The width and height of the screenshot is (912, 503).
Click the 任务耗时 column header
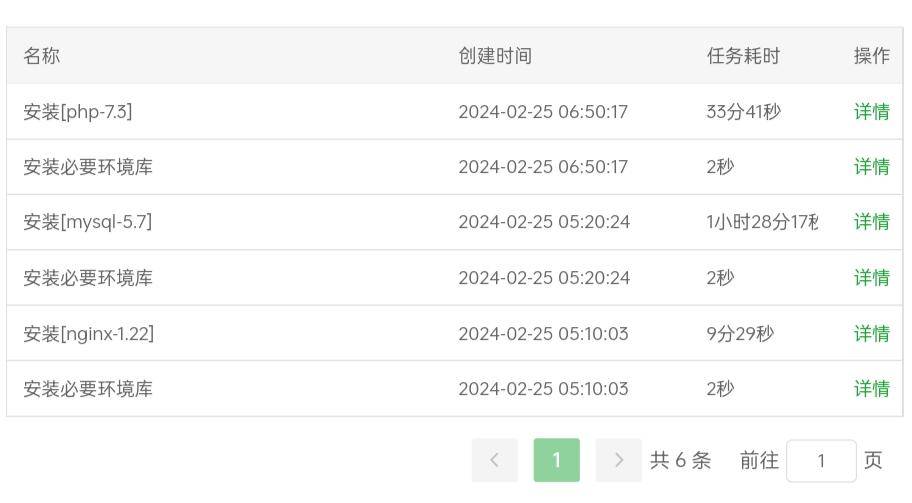tap(743, 56)
